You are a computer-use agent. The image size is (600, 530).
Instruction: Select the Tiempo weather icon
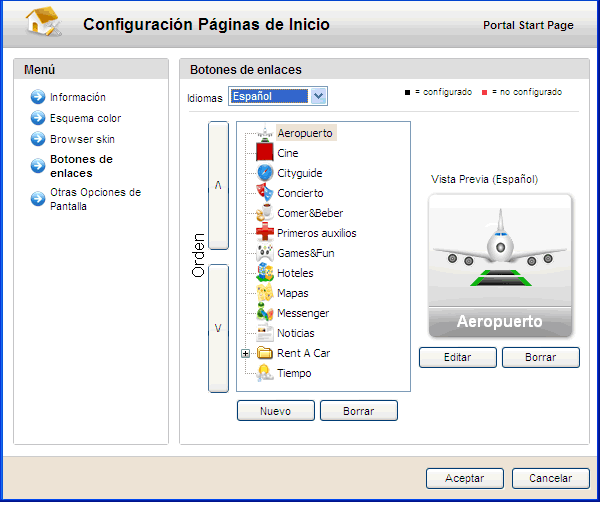tap(265, 373)
